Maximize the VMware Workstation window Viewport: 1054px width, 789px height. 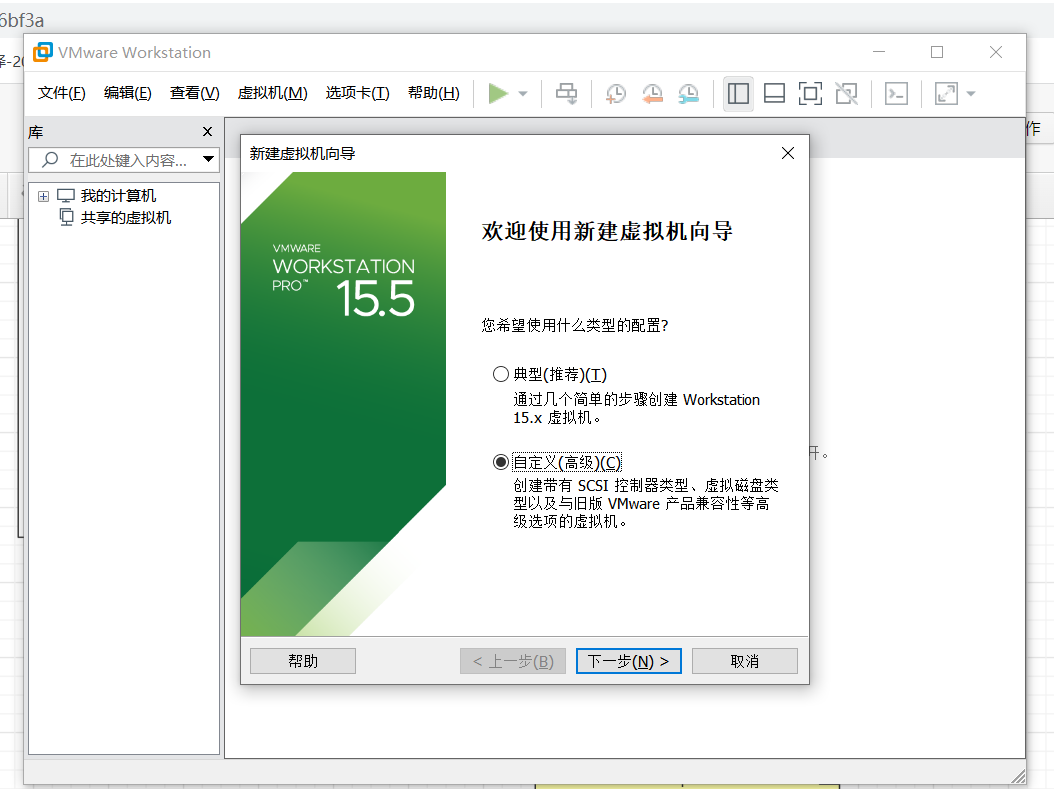point(937,52)
